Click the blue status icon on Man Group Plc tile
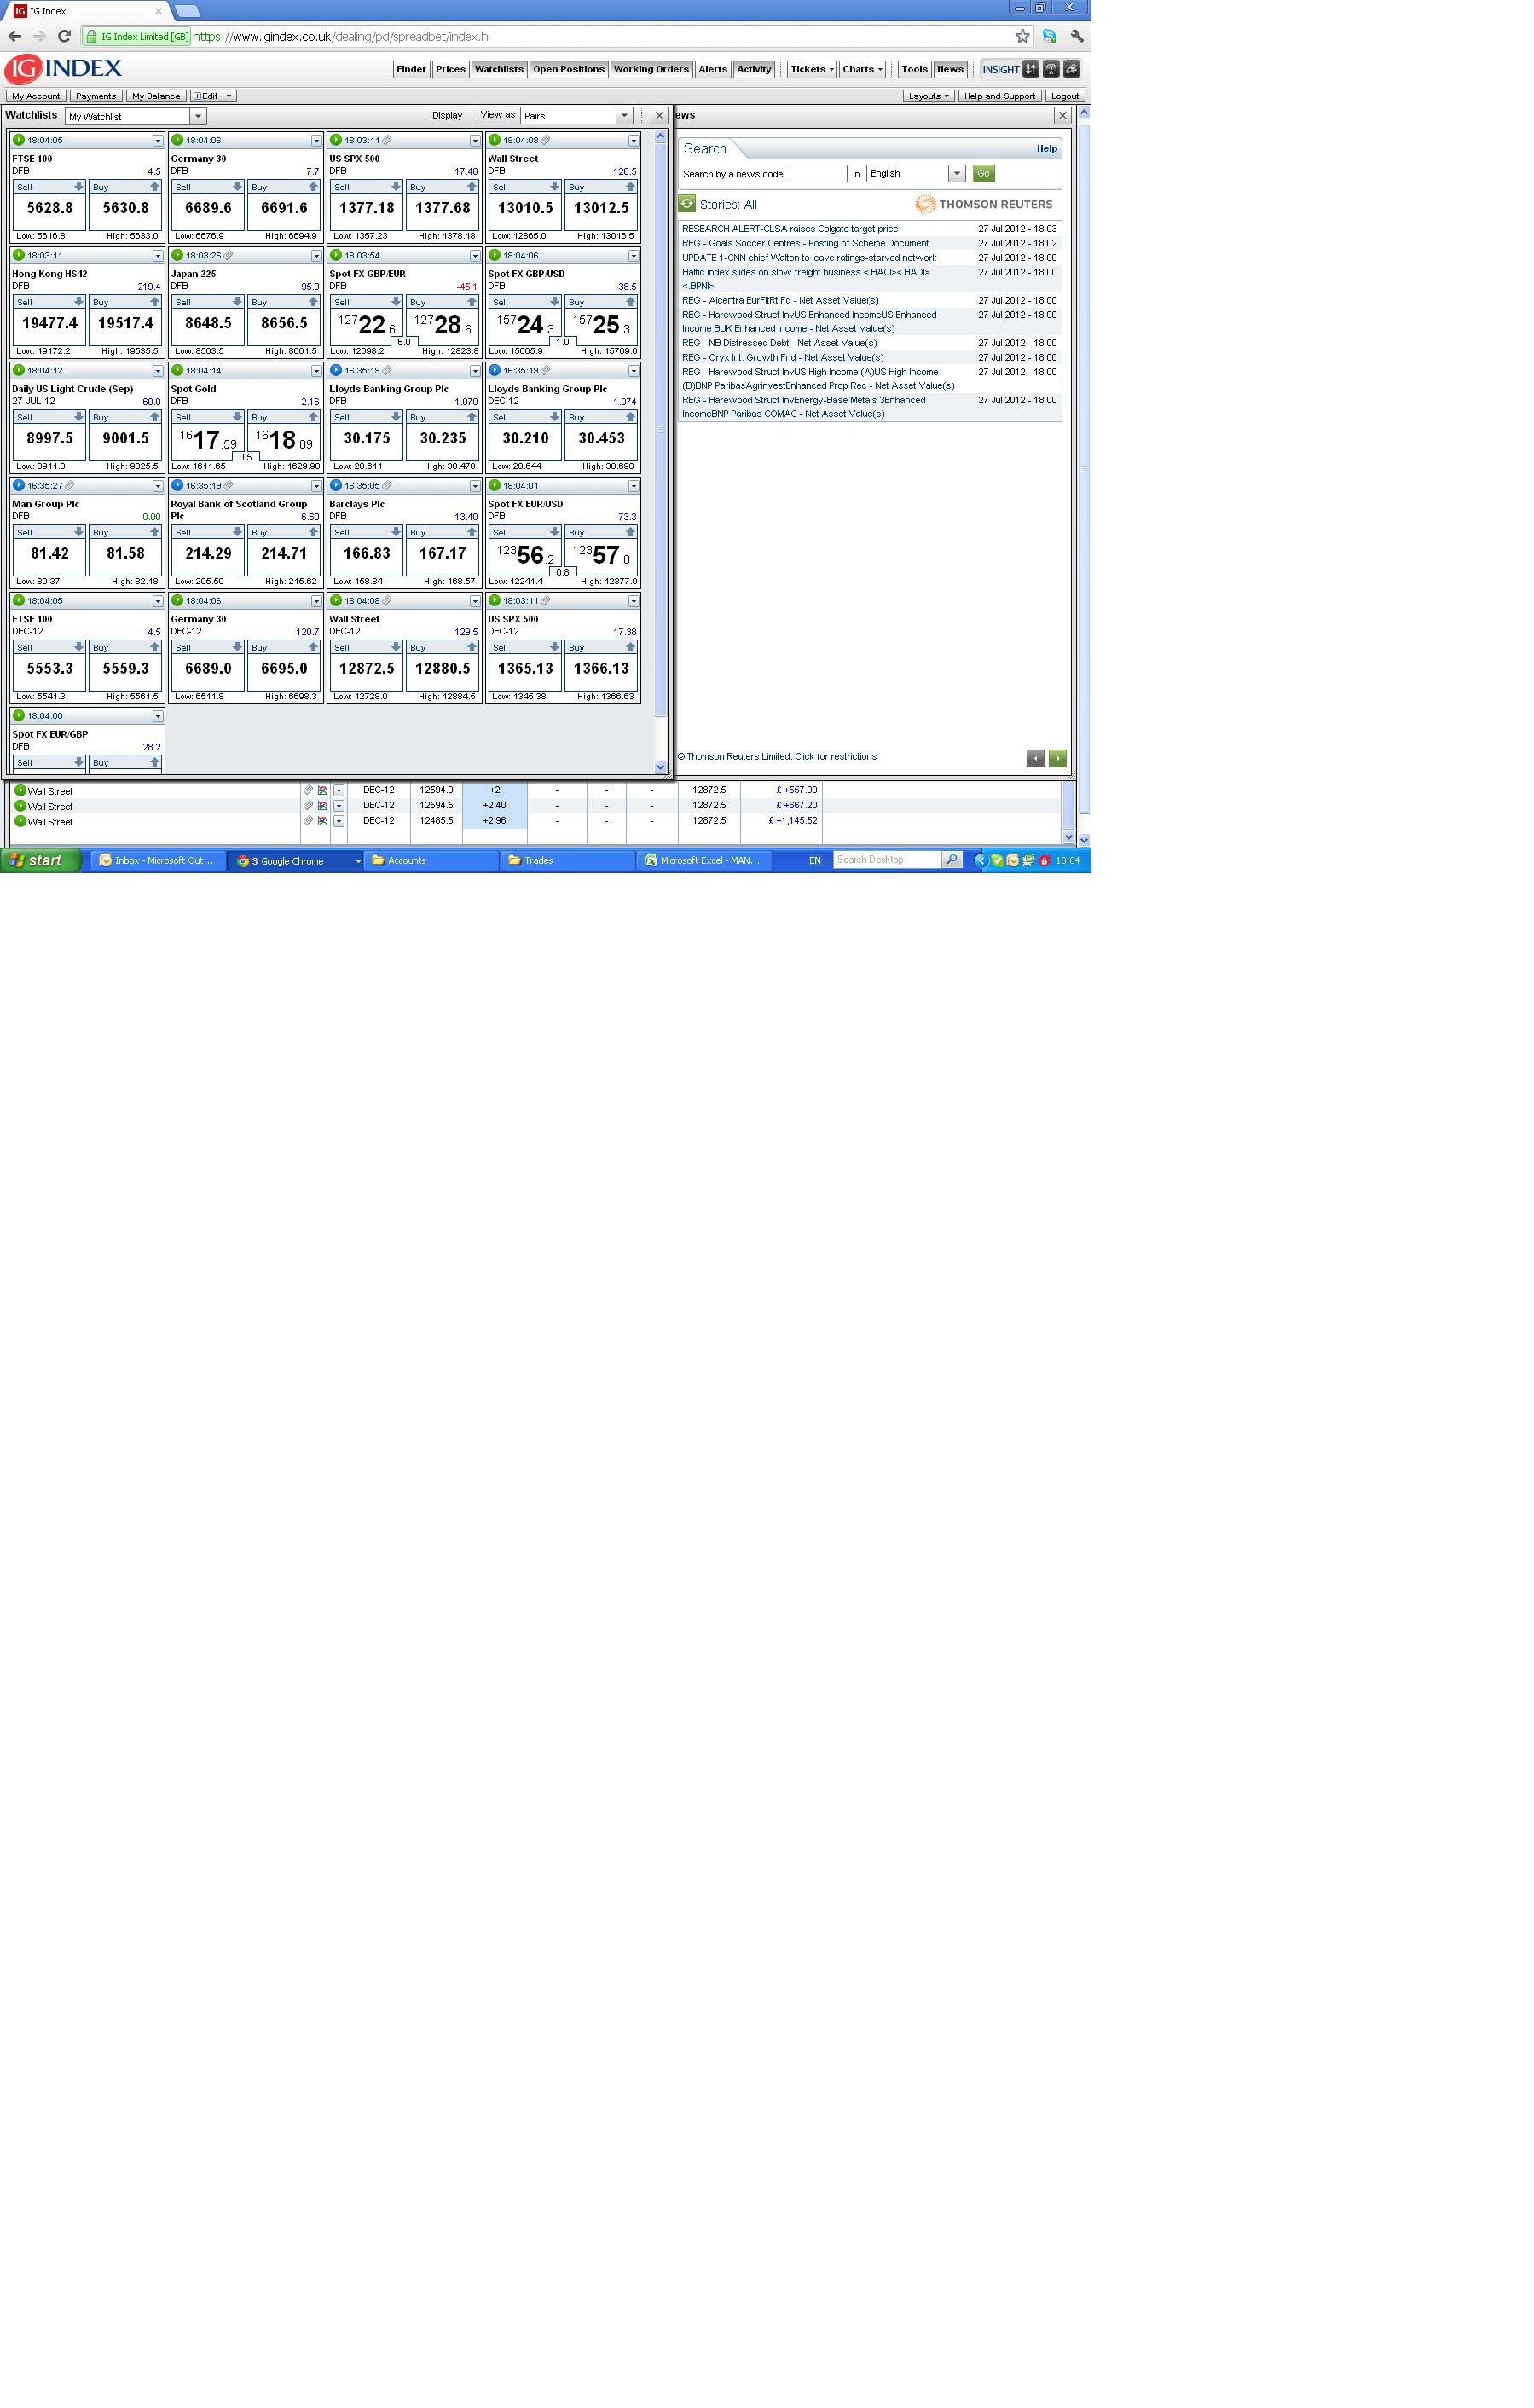The width and height of the screenshot is (1534, 2408). (19, 485)
